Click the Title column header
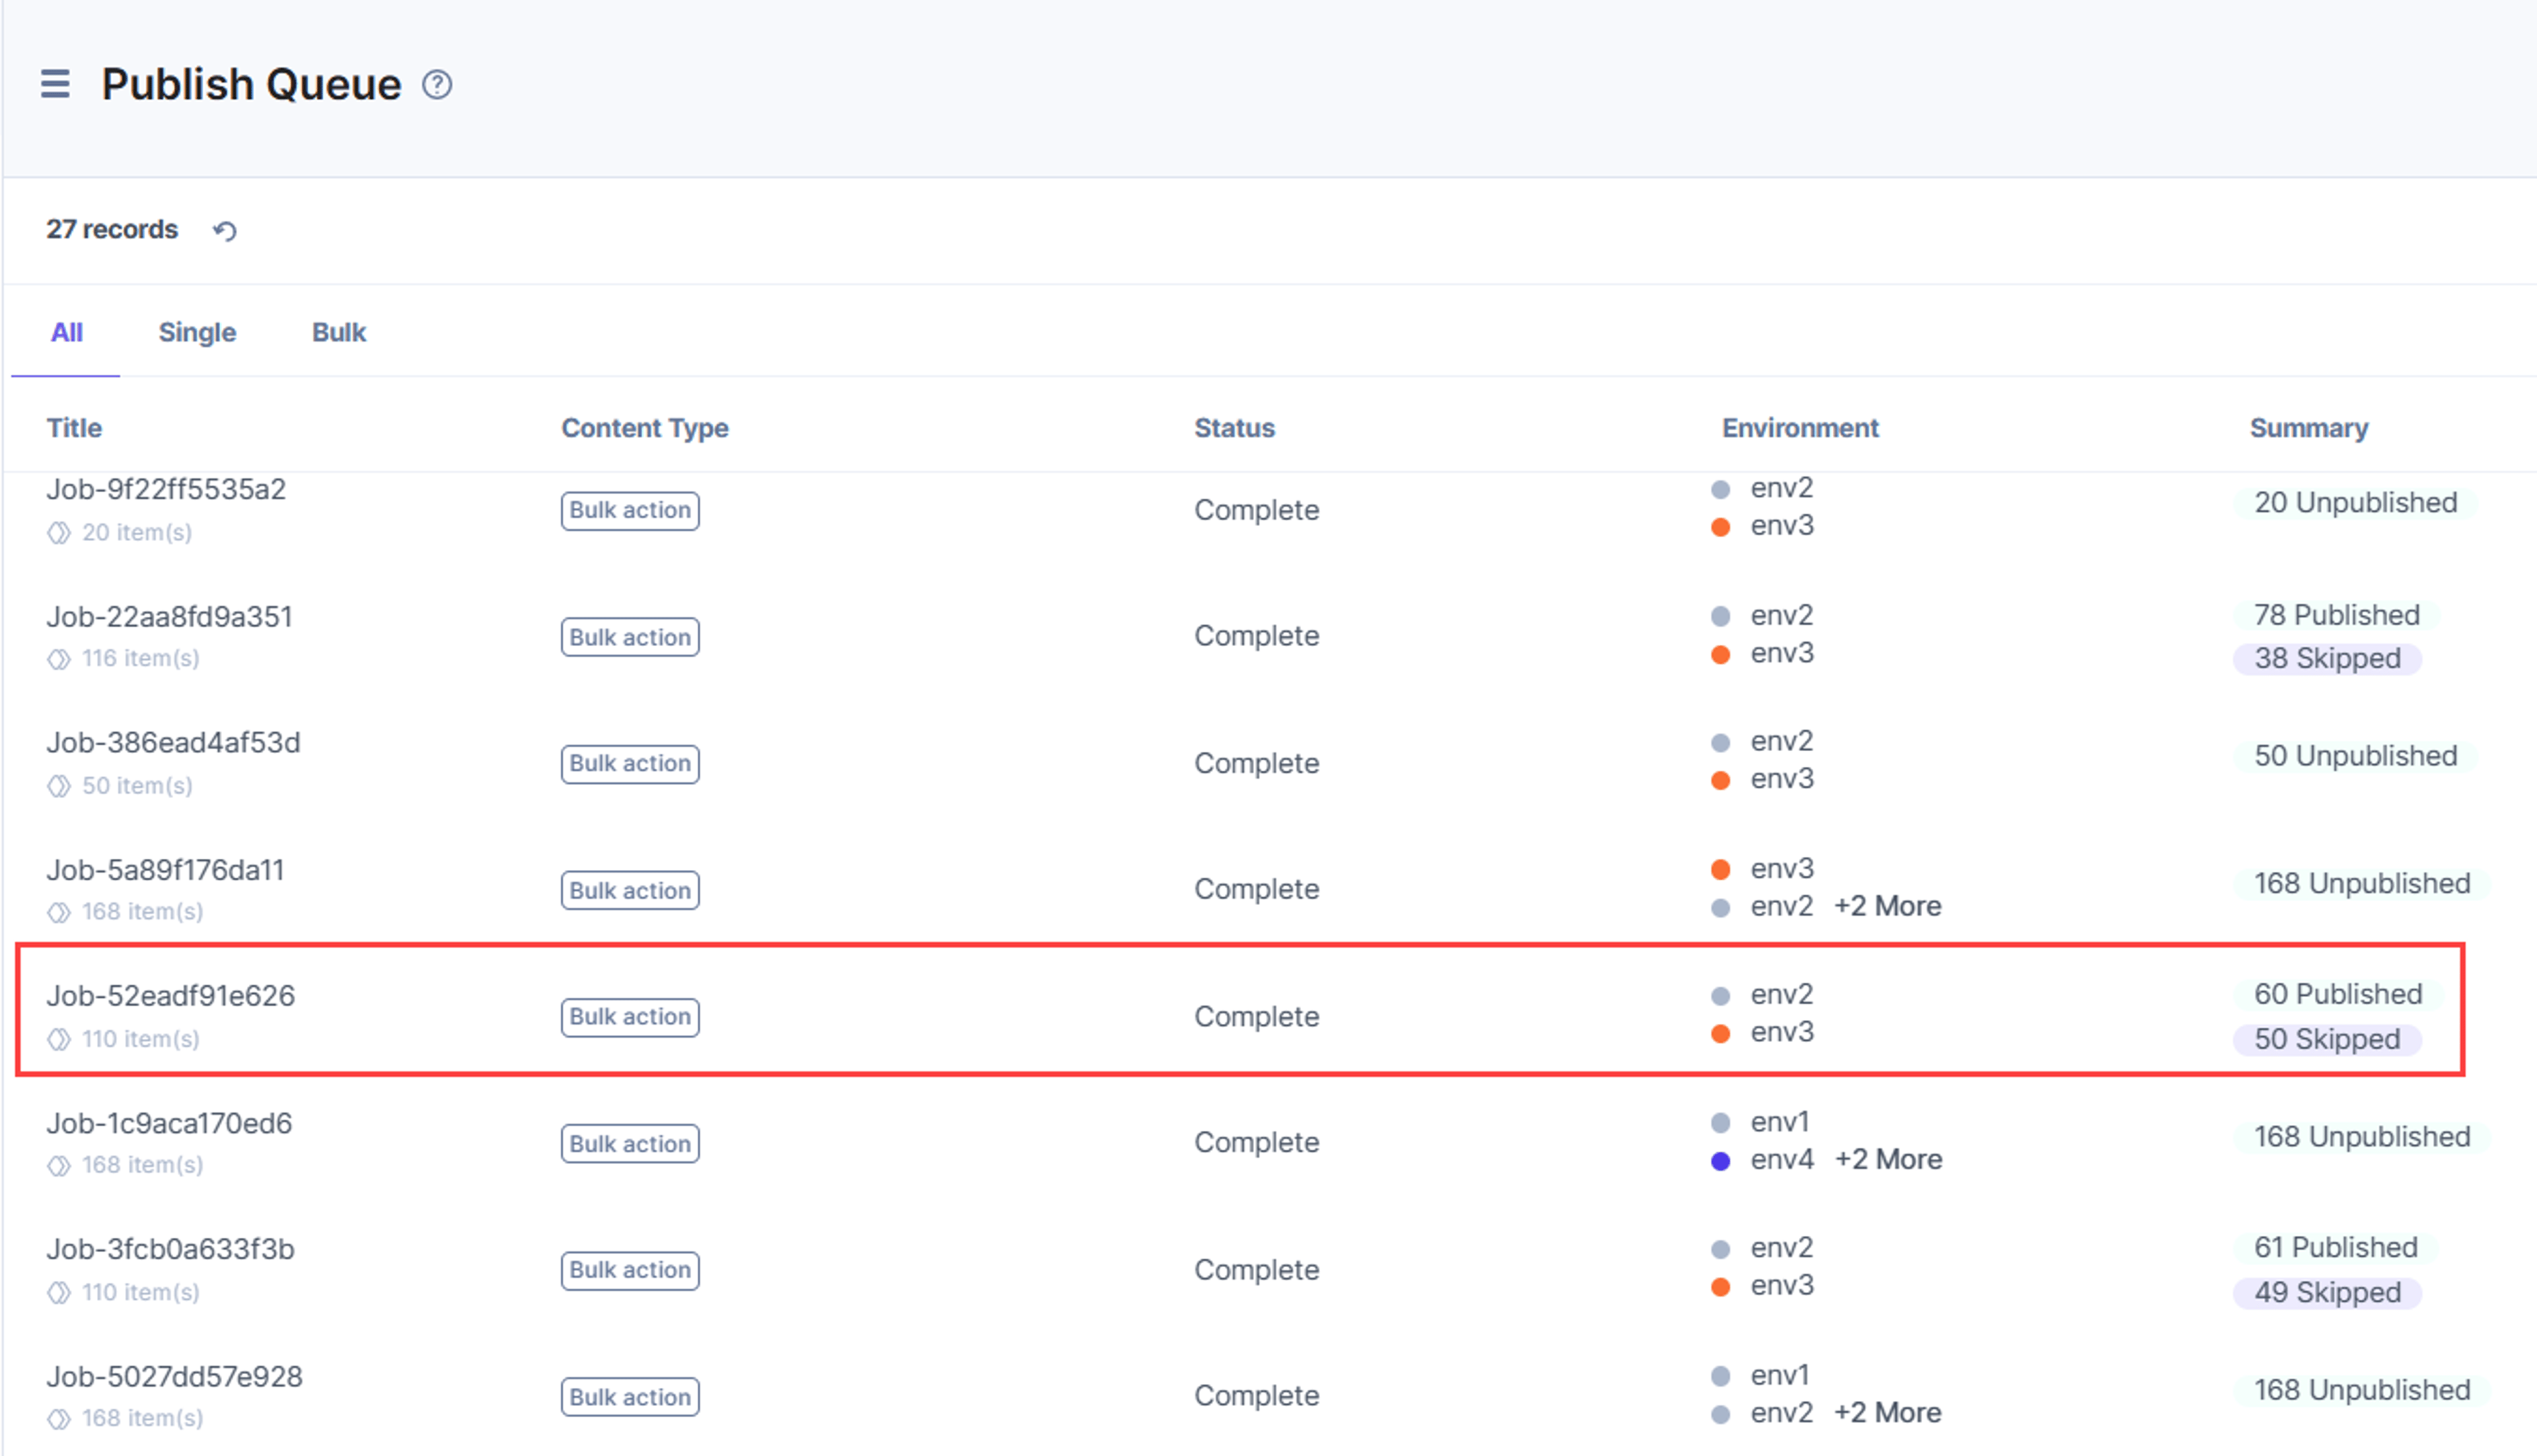Image resolution: width=2537 pixels, height=1456 pixels. [74, 428]
